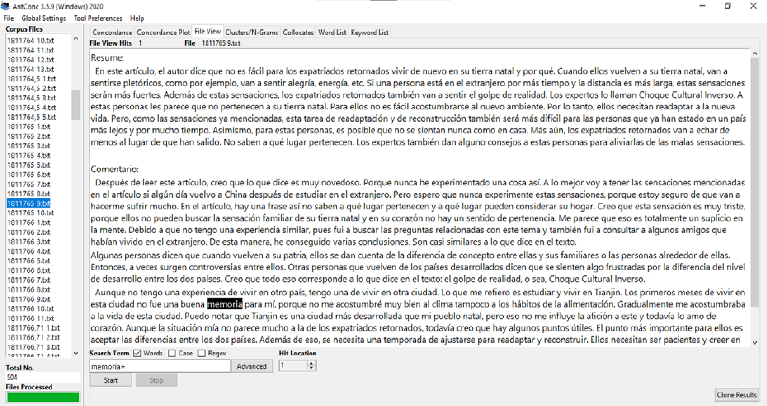Click the Search Term input field
Viewport: 767px width, 406px height.
click(x=159, y=367)
